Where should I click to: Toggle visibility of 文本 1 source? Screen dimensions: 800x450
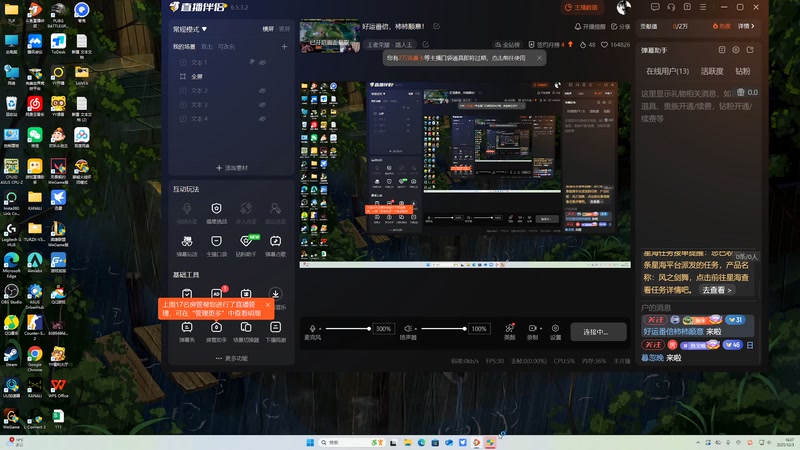tap(262, 62)
